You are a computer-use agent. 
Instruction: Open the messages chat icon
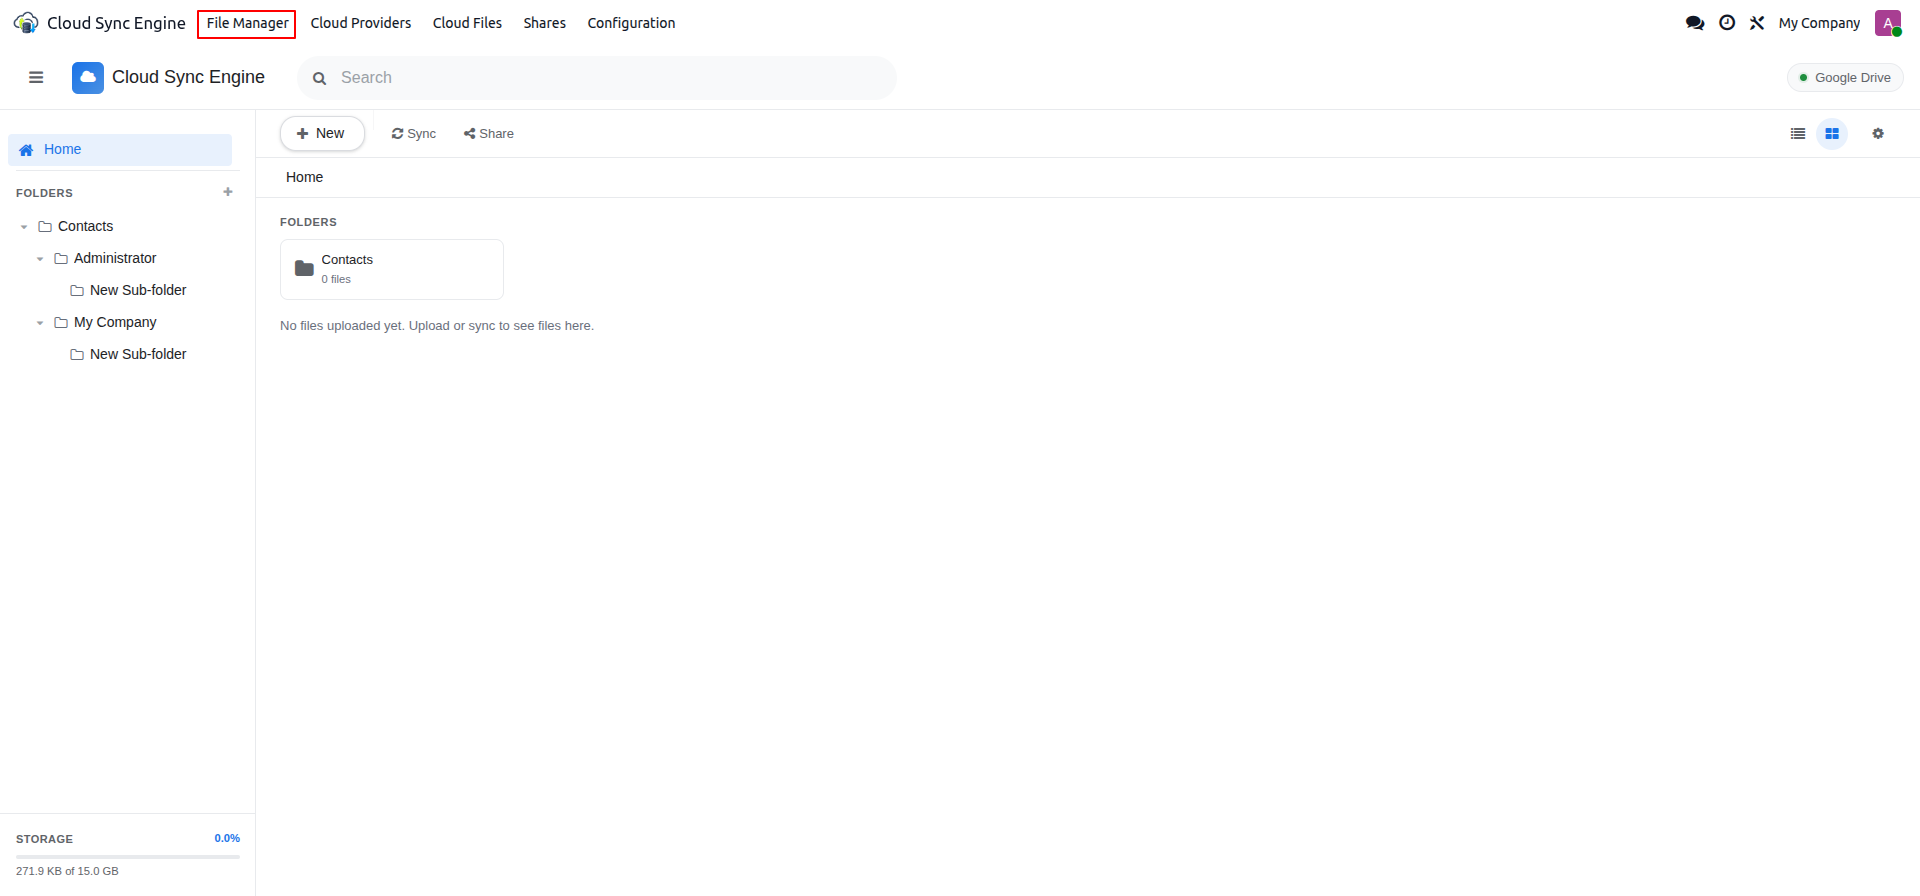click(x=1695, y=23)
